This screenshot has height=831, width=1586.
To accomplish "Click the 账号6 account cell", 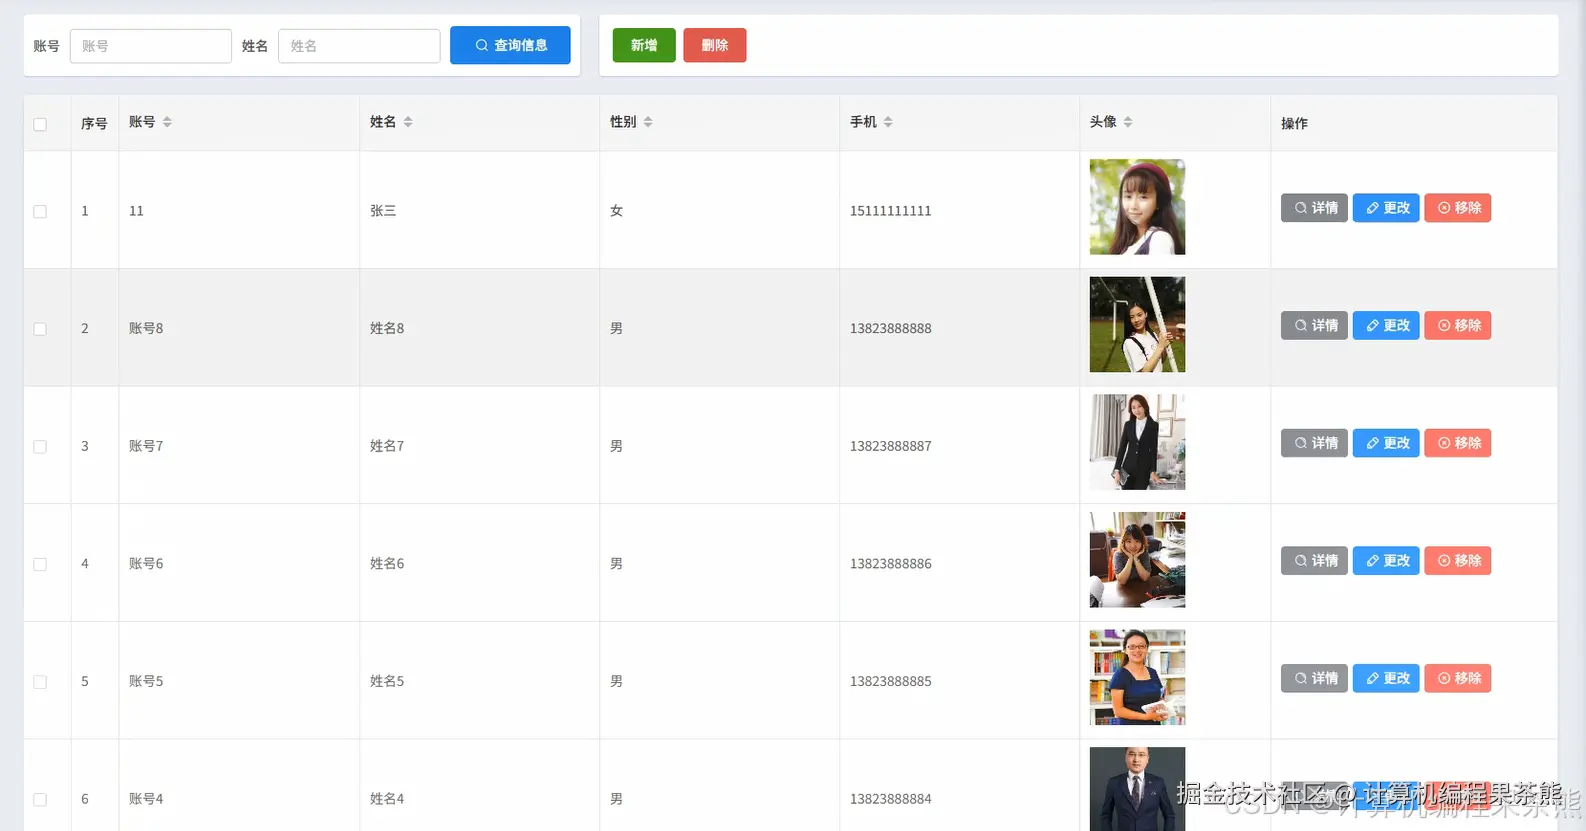I will pyautogui.click(x=146, y=564).
